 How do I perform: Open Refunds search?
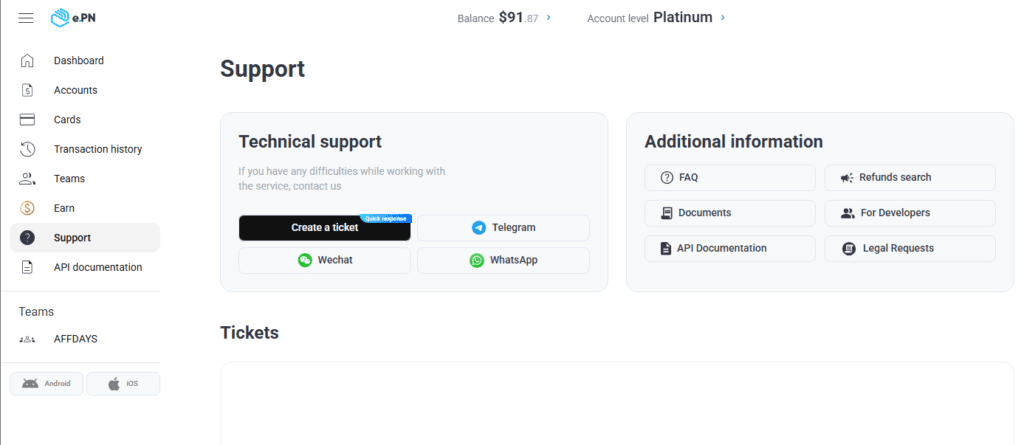pos(910,178)
